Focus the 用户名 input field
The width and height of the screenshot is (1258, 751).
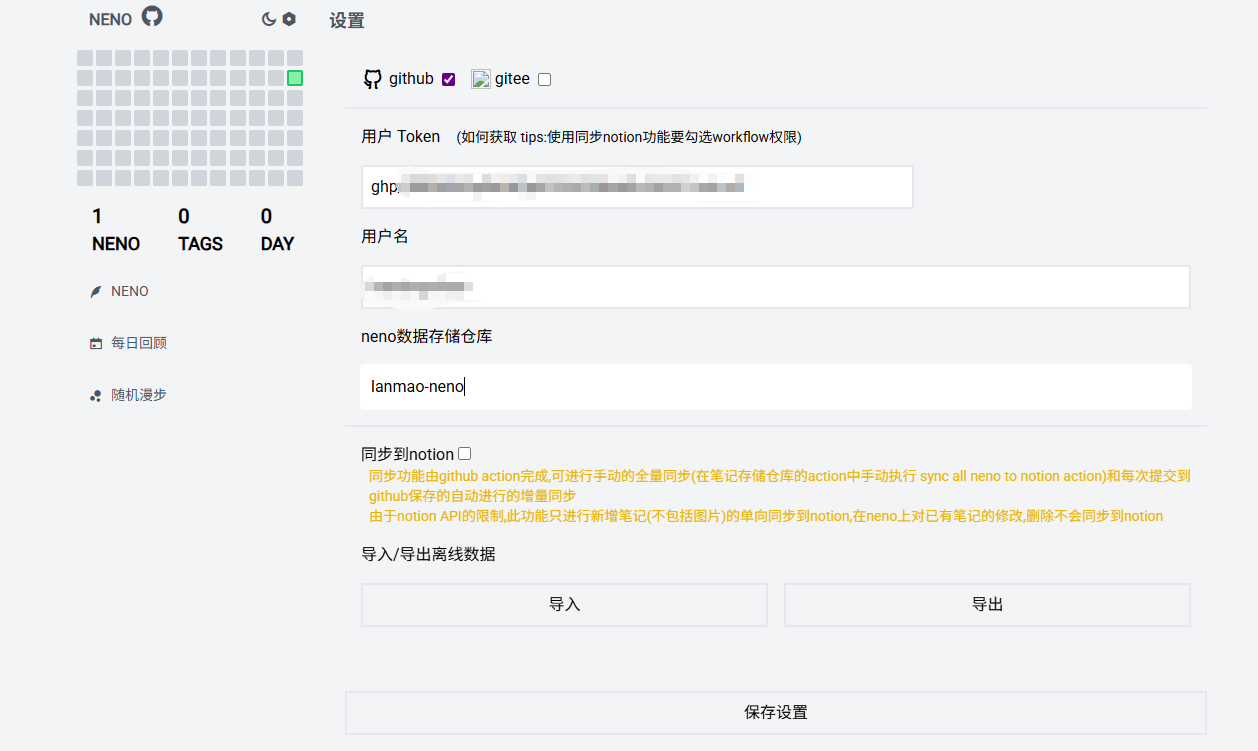pyautogui.click(x=776, y=287)
